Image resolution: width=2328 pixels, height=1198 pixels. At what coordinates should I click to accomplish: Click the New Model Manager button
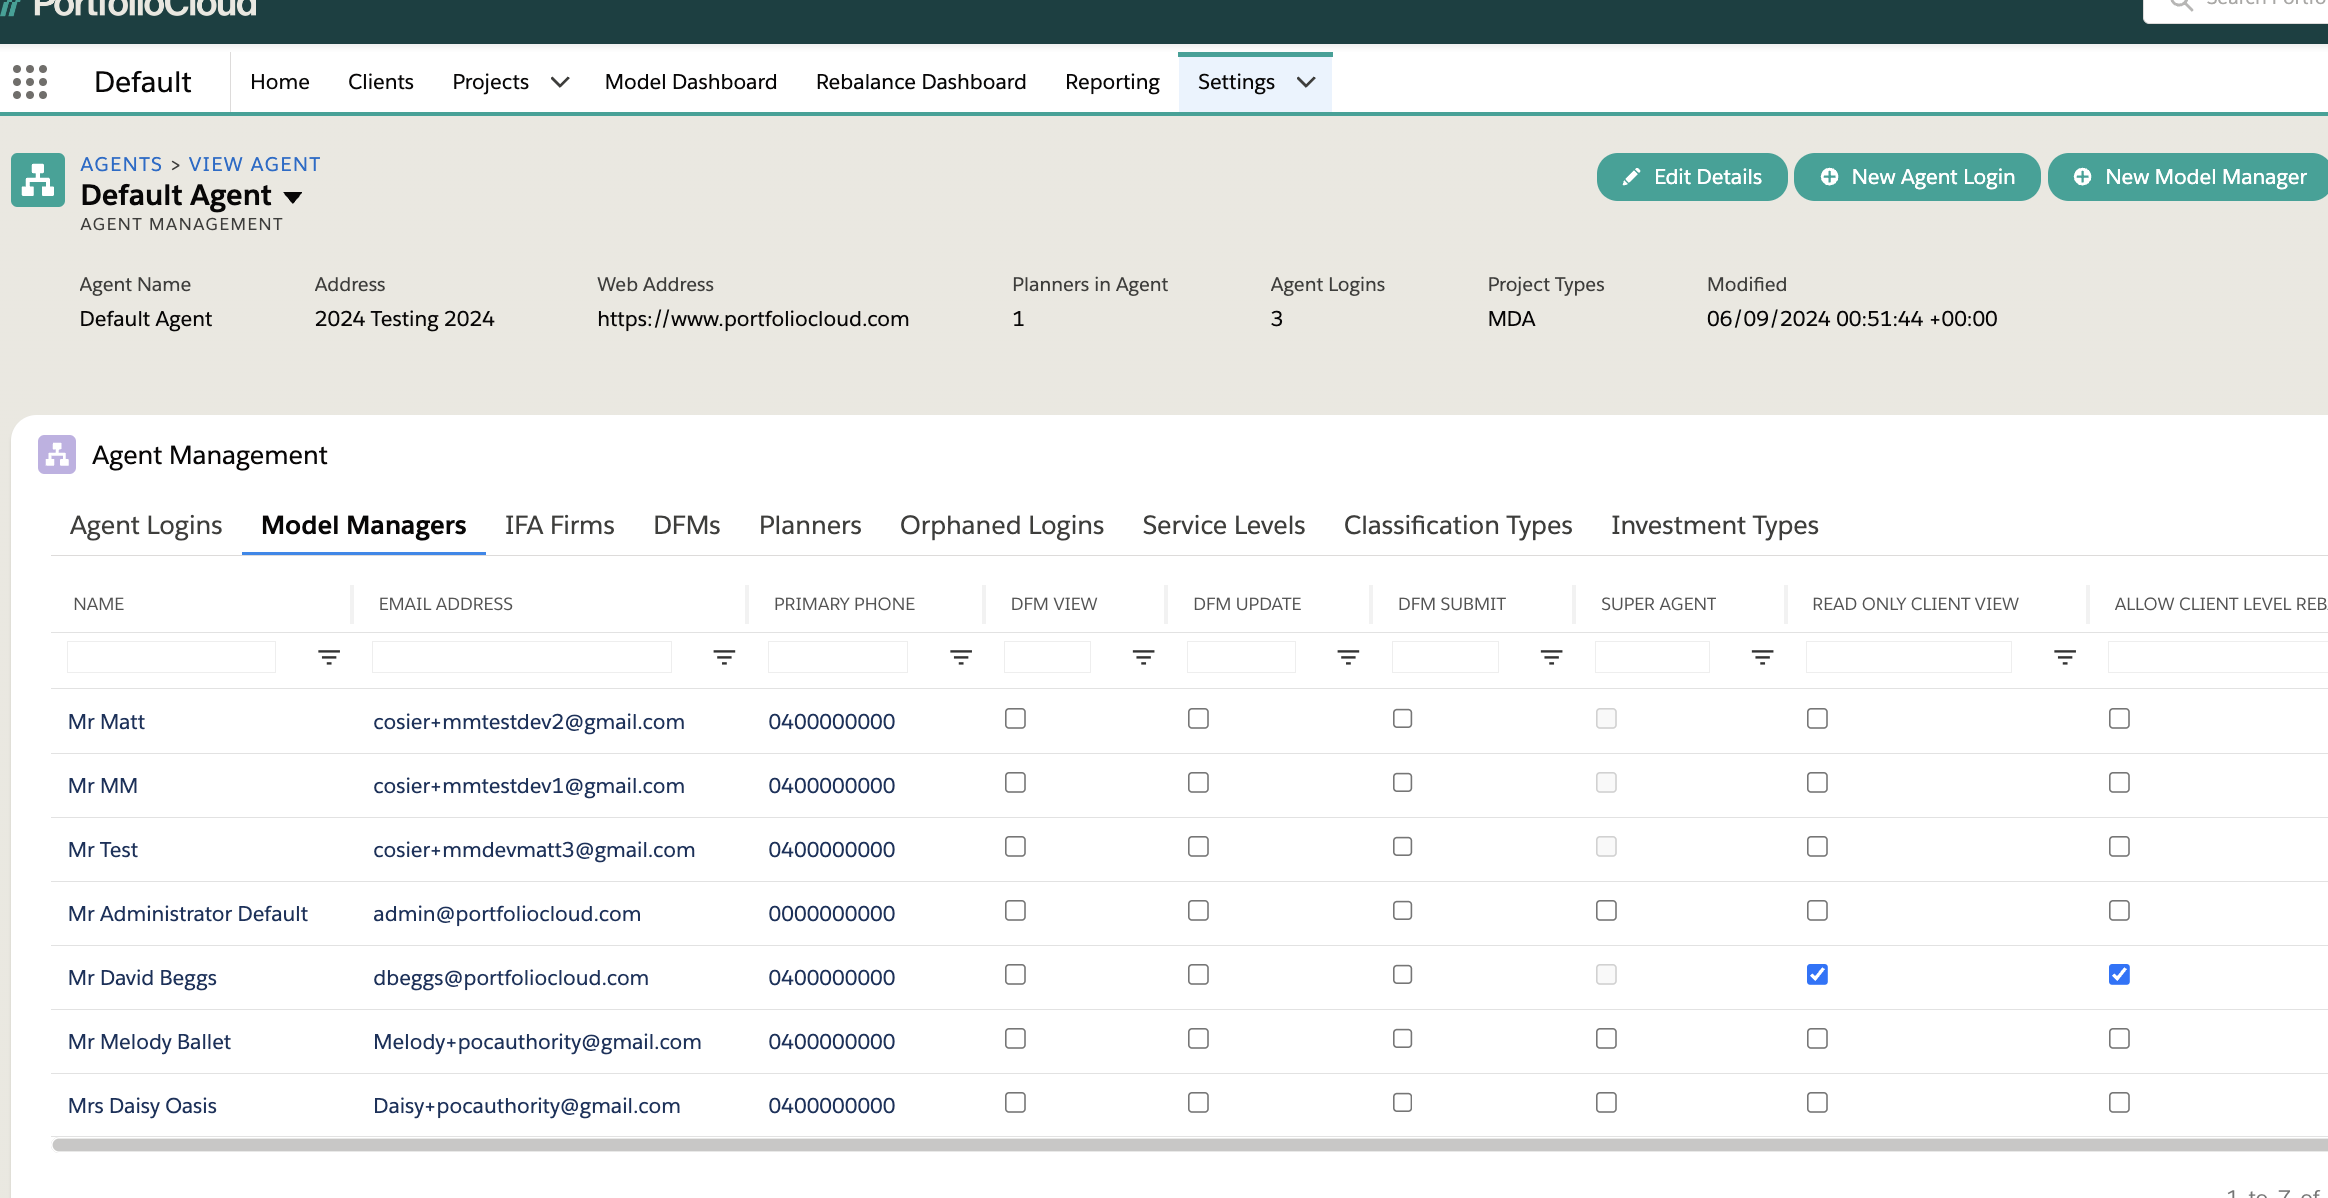click(2190, 177)
